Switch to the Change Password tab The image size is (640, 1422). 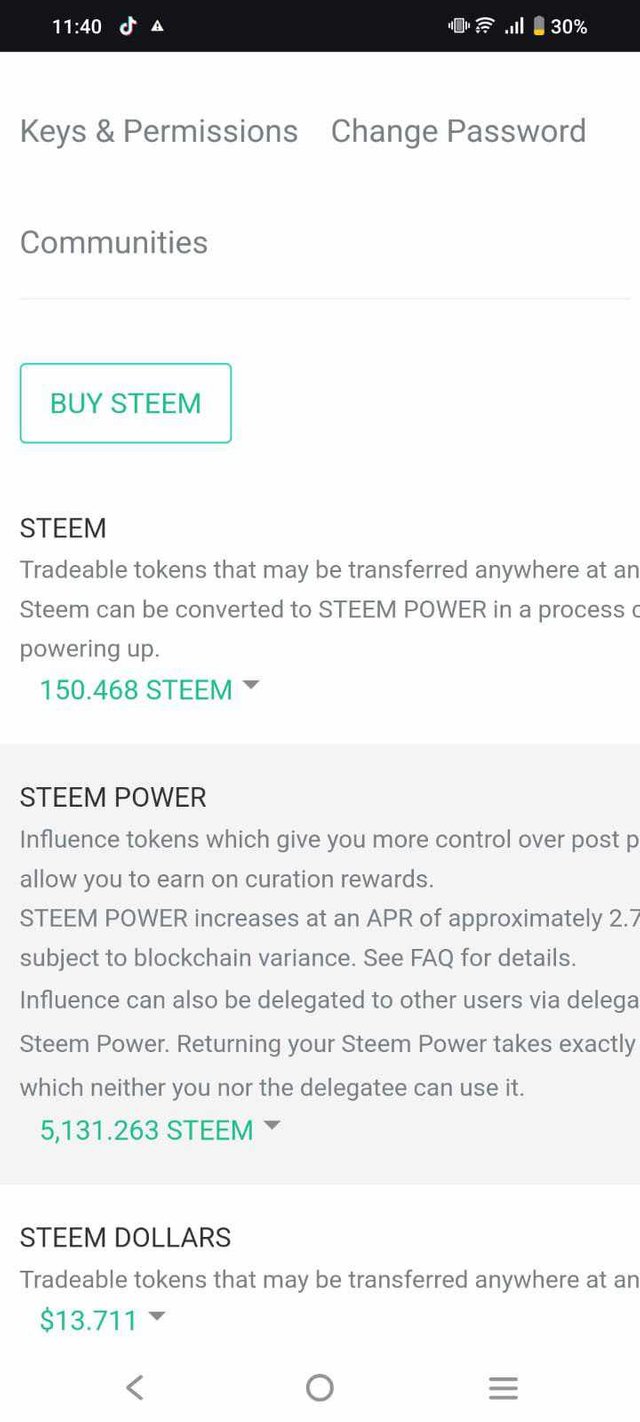458,131
